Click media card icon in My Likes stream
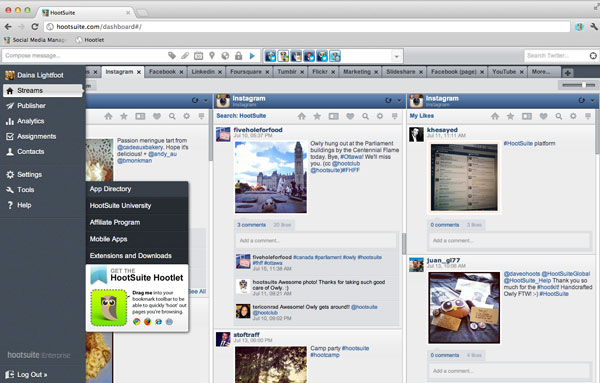 click(x=527, y=116)
